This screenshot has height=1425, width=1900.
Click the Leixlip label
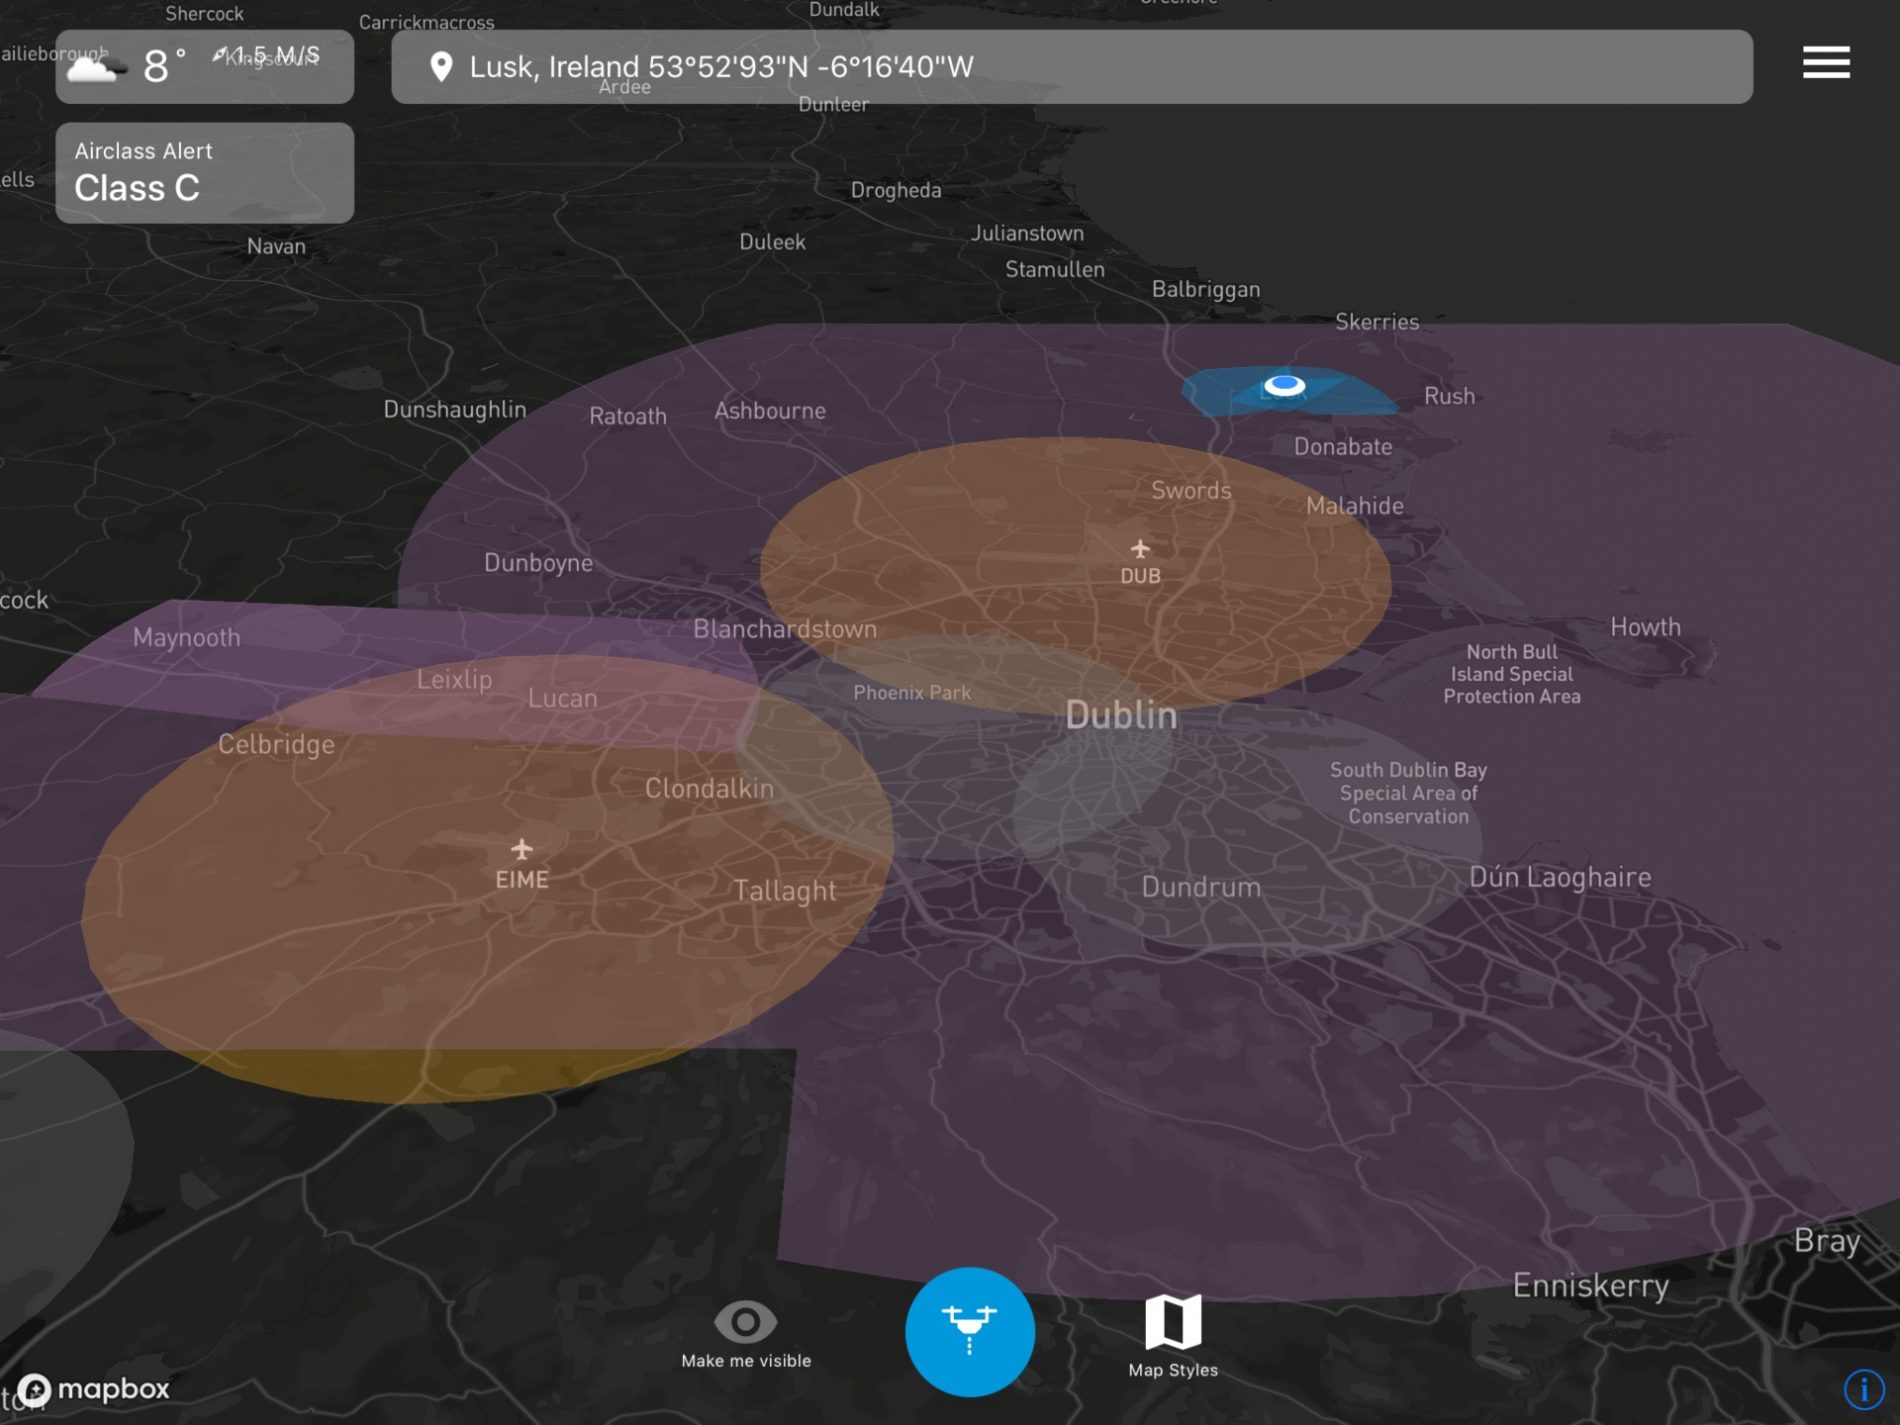point(454,680)
